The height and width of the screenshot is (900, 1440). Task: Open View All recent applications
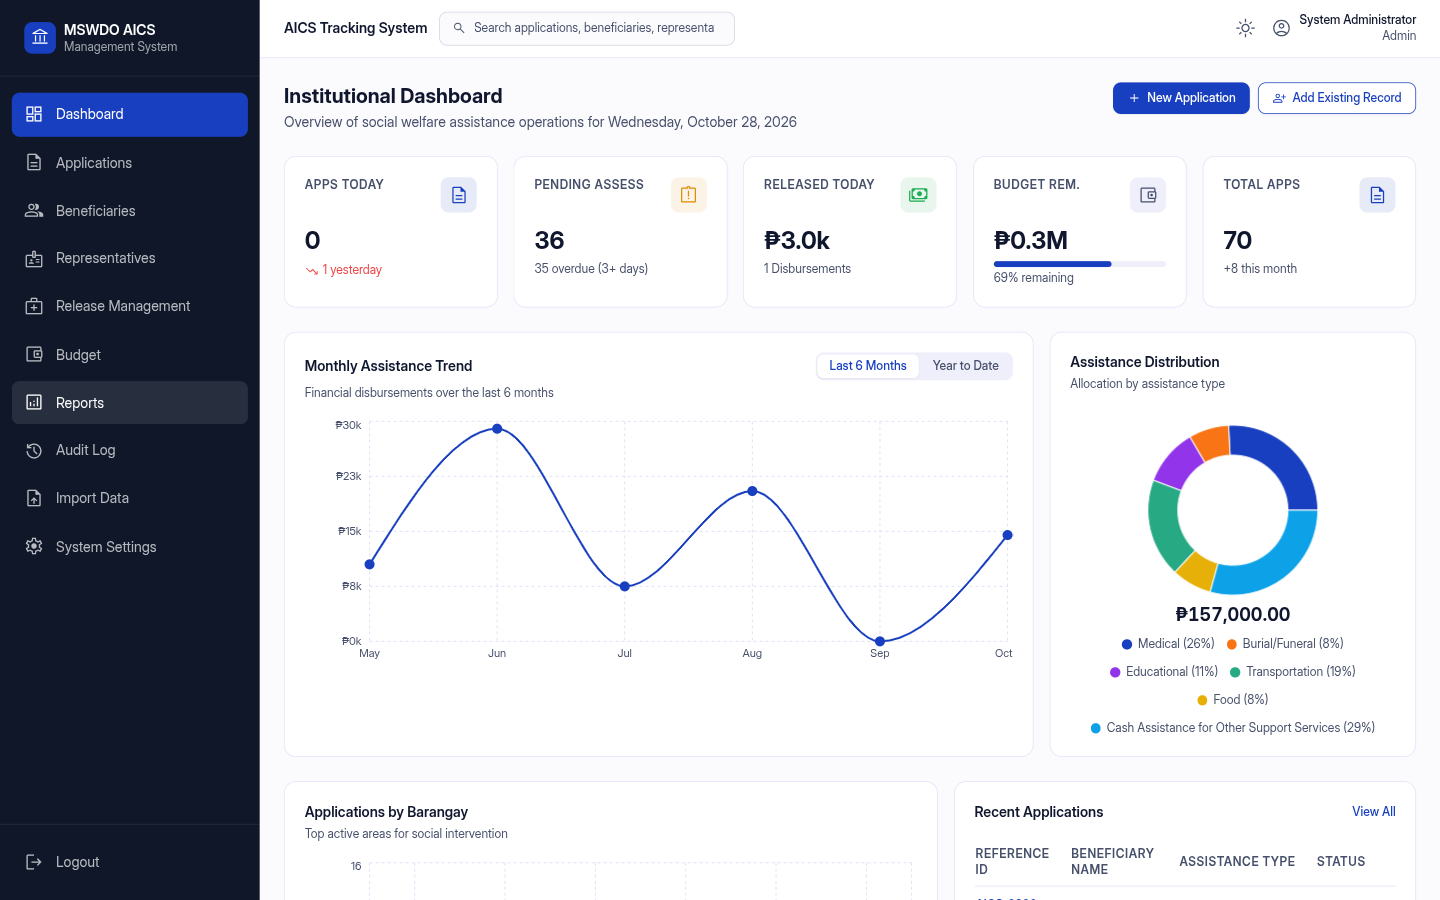pos(1374,812)
